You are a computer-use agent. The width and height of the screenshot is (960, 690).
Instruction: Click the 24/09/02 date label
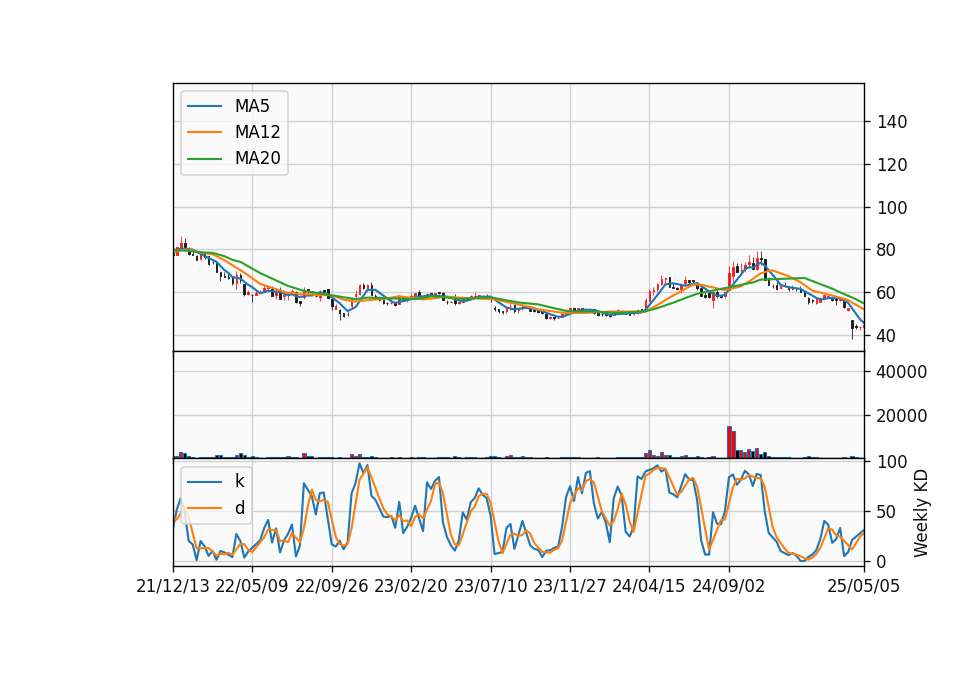729,587
